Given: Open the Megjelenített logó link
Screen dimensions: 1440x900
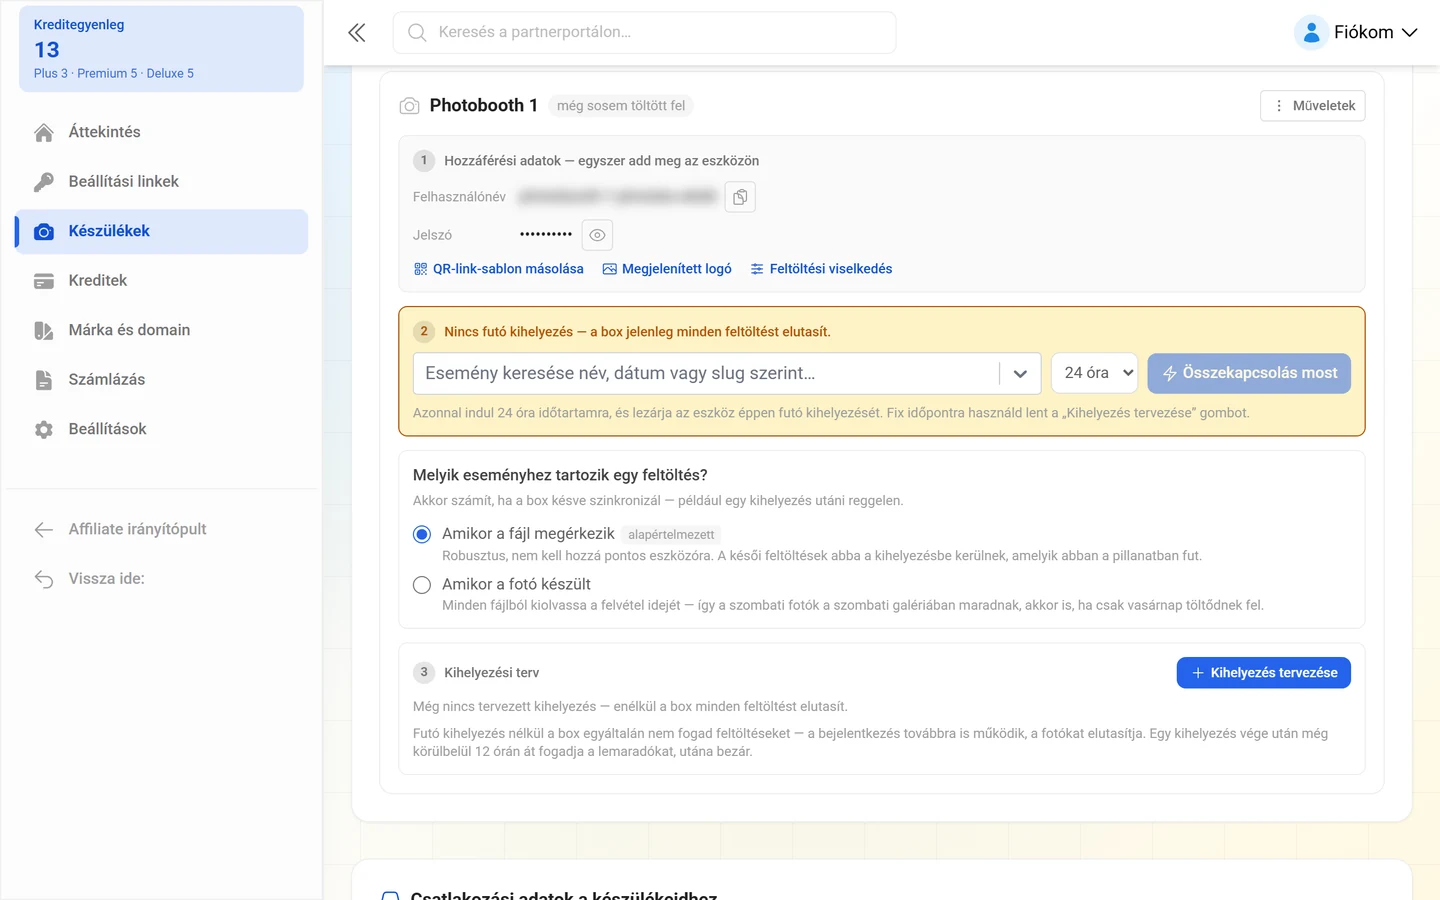Looking at the screenshot, I should 667,269.
